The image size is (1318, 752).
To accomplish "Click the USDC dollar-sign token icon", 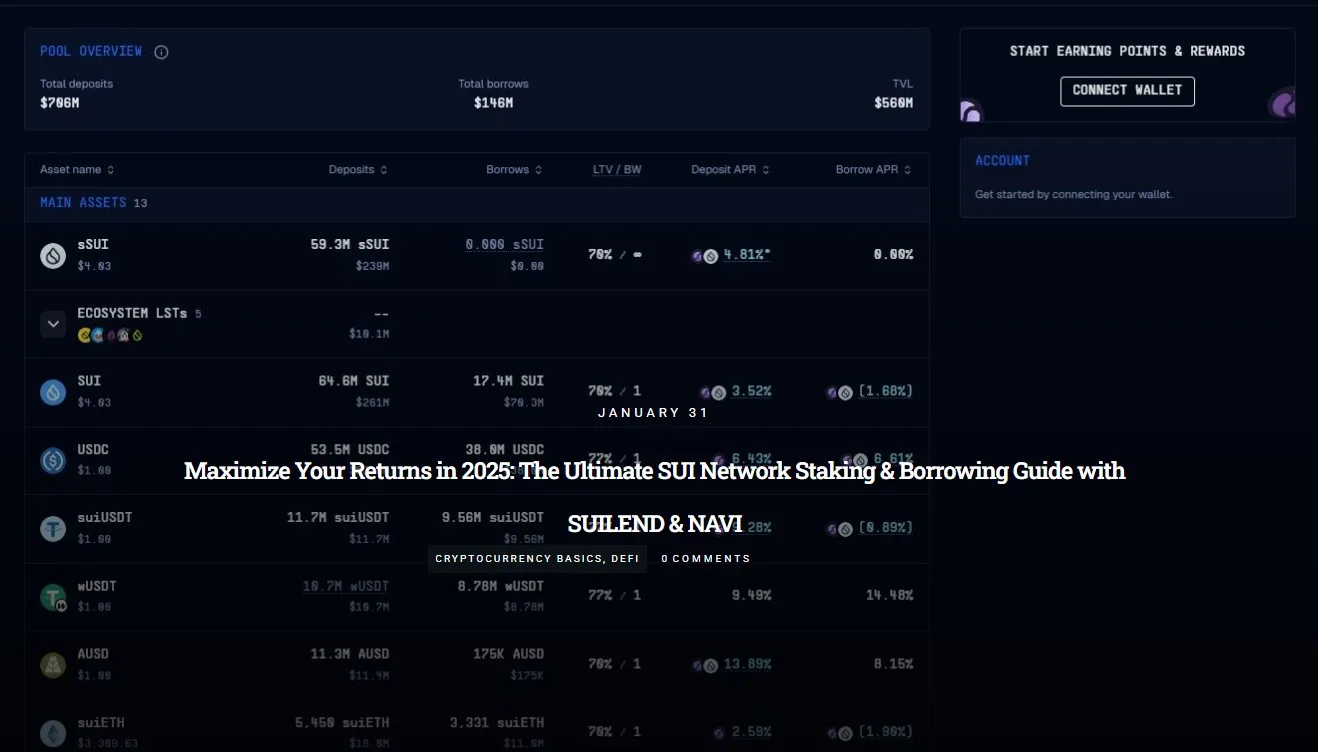I will pyautogui.click(x=52, y=460).
